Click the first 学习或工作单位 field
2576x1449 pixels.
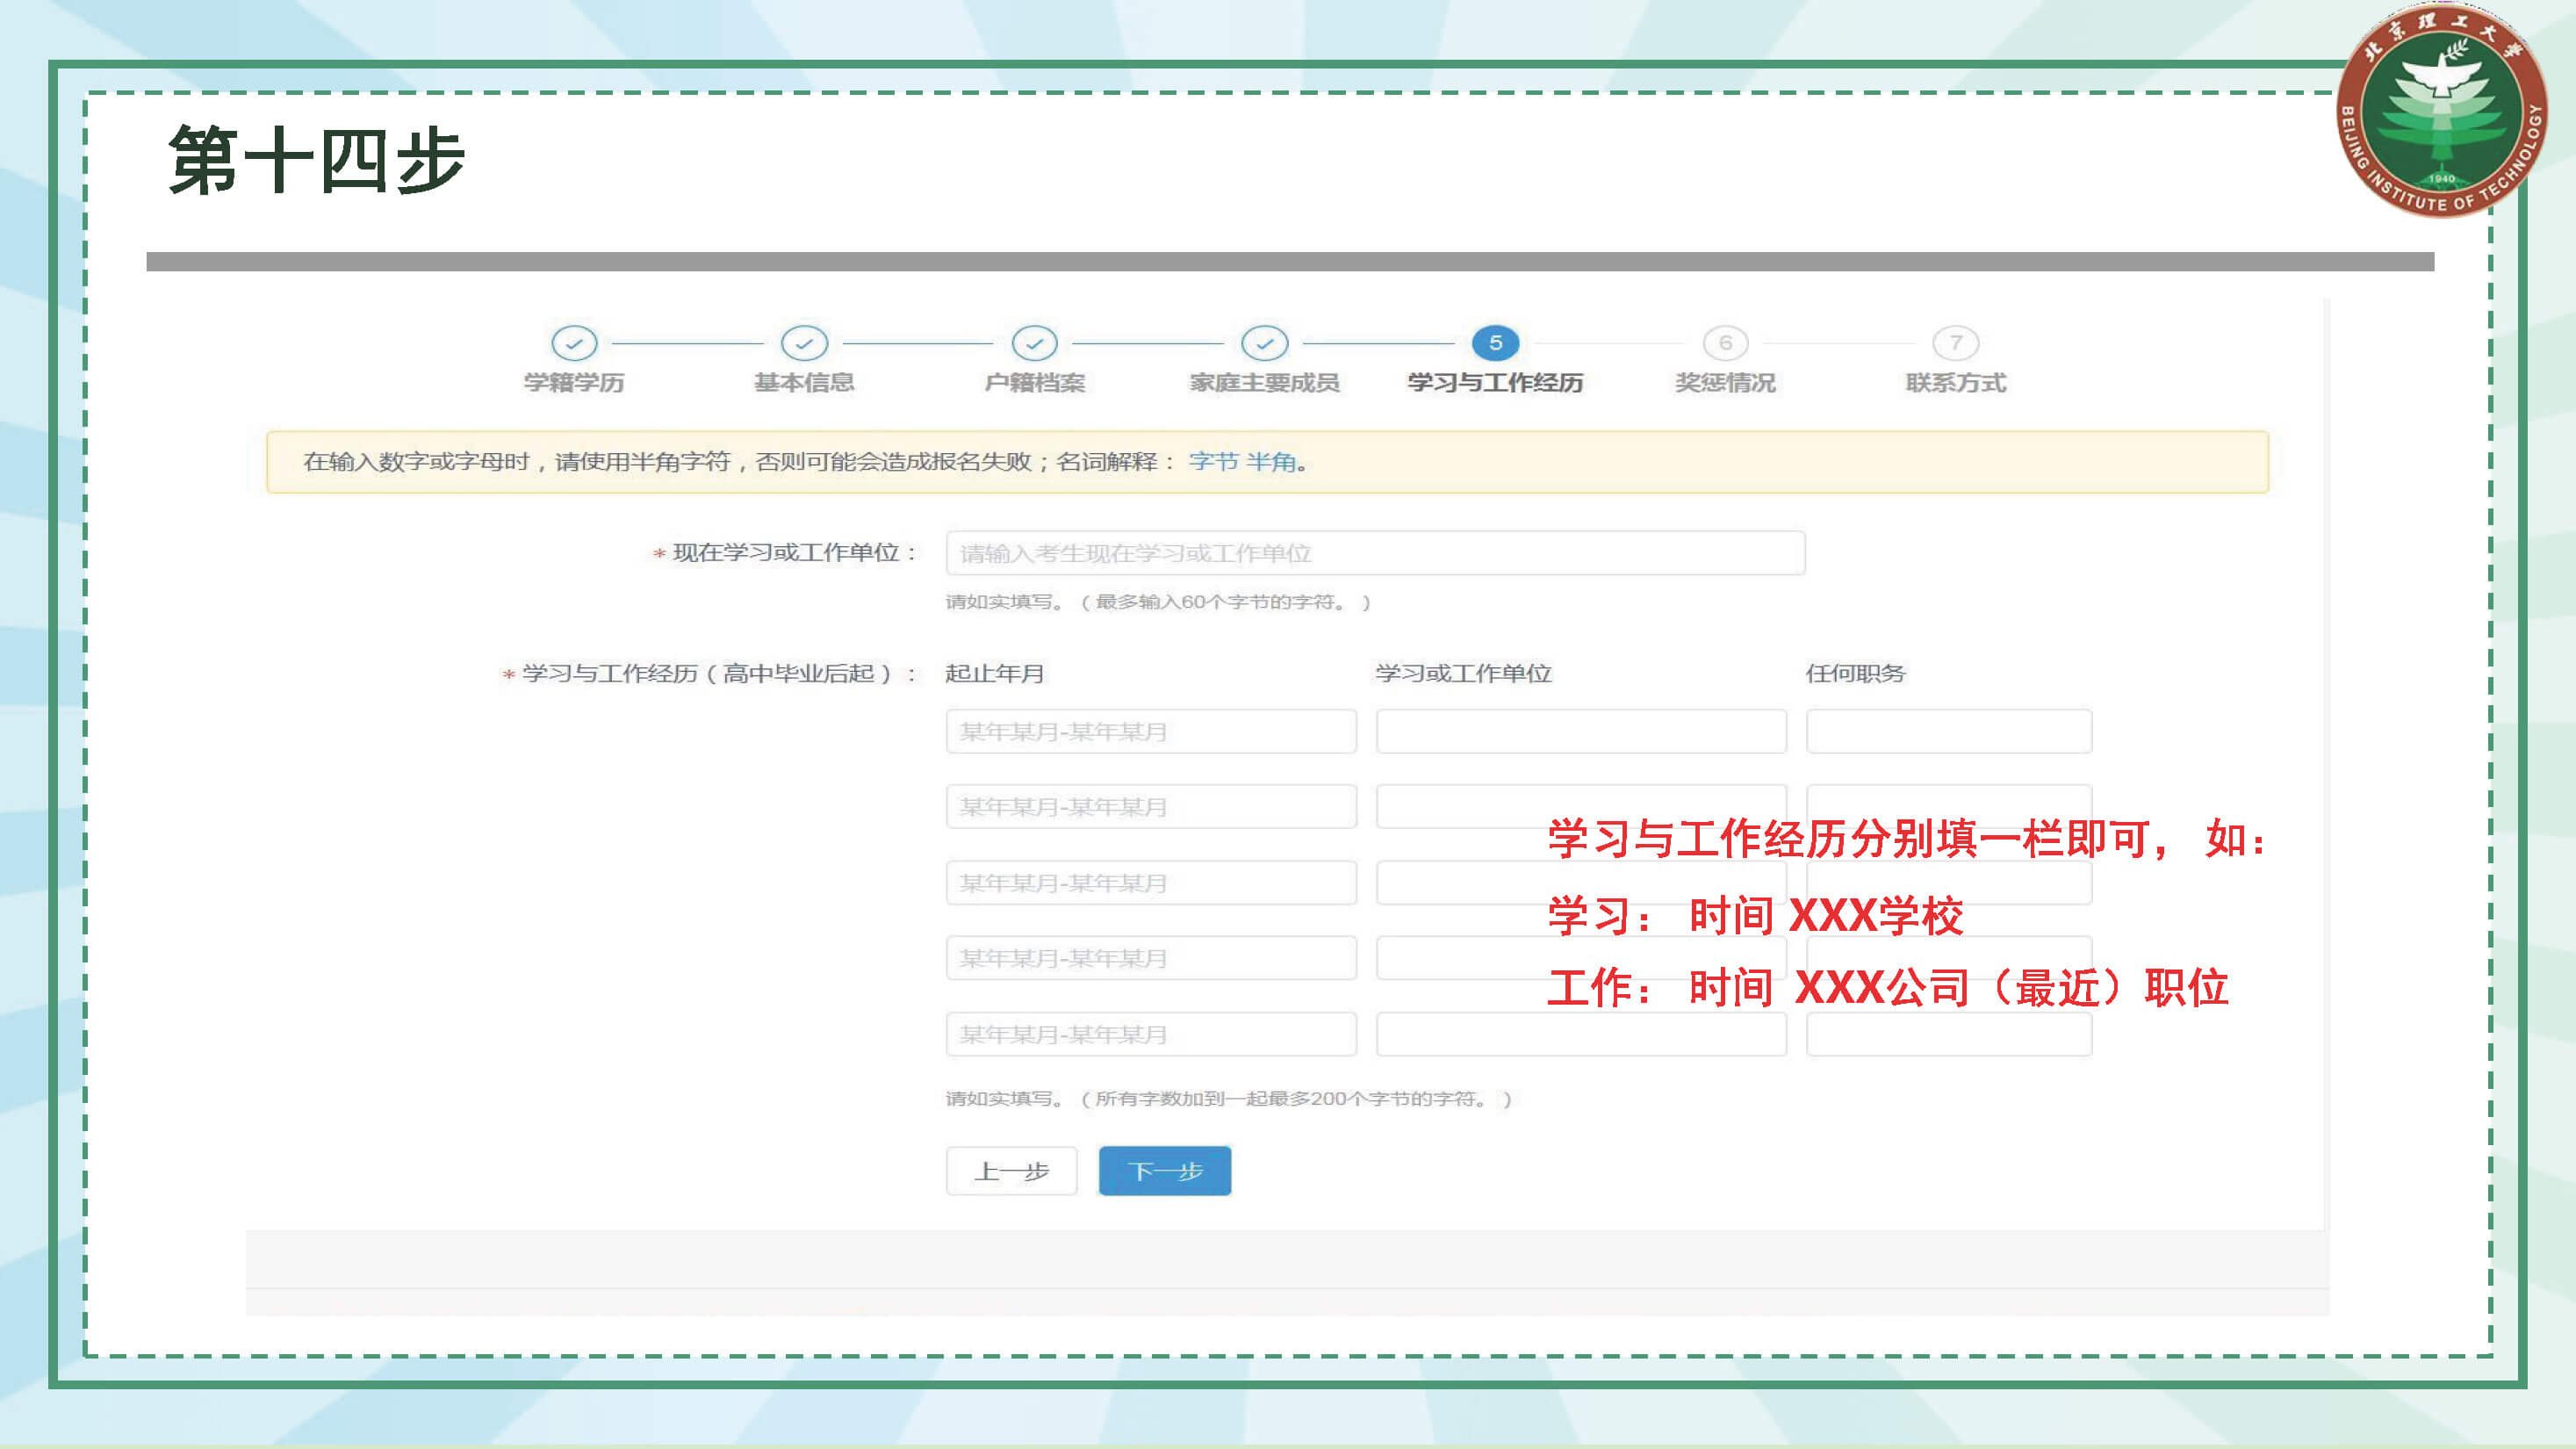pyautogui.click(x=1580, y=731)
